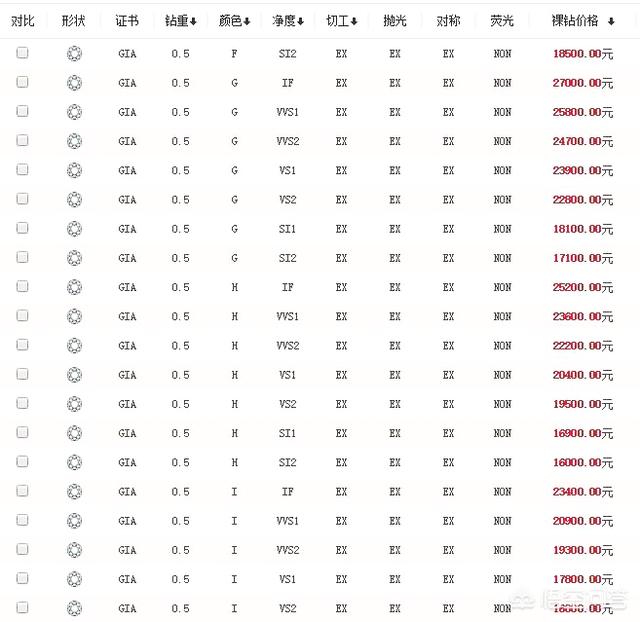The width and height of the screenshot is (640, 622).
Task: Click the diamond icon in the 23400.00元 row
Action: 74,491
